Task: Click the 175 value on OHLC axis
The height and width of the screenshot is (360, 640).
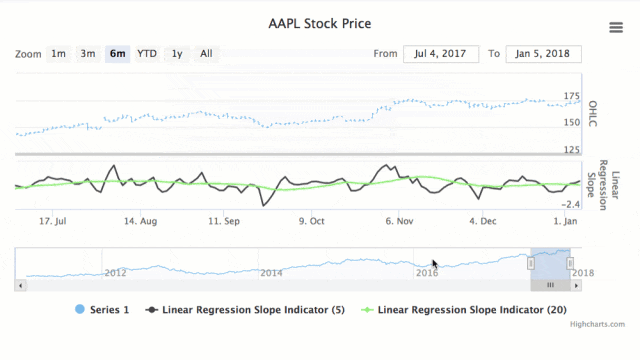Action: [x=571, y=96]
